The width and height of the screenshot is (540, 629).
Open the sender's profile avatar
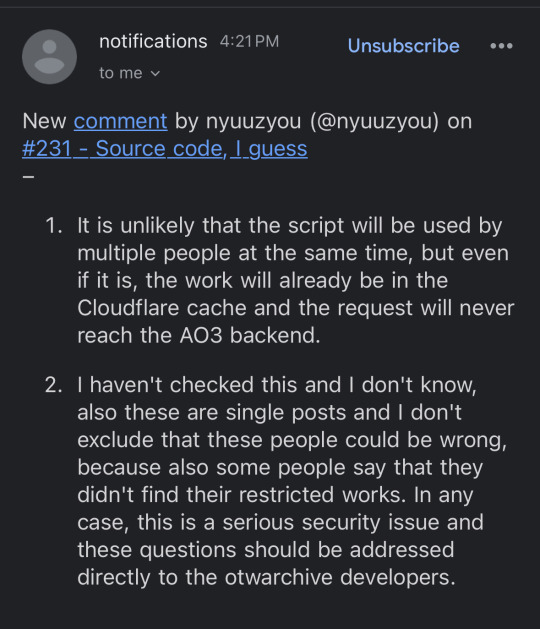click(49, 57)
